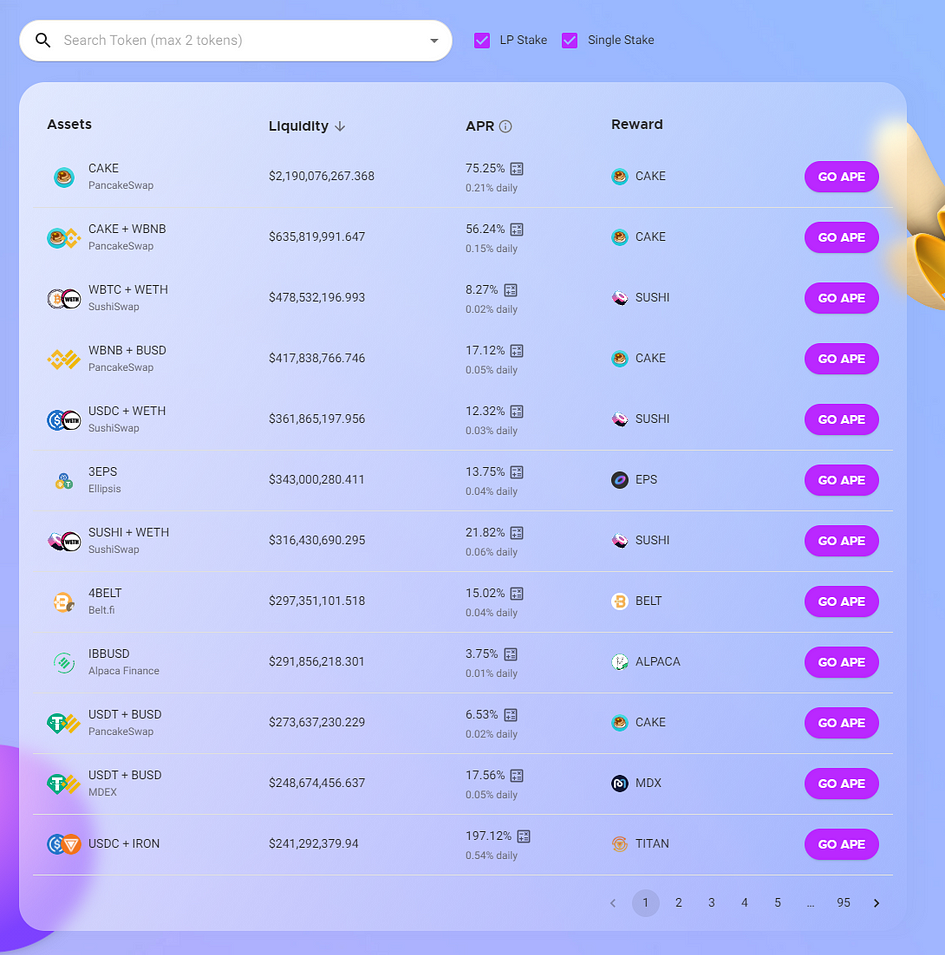Click GO APE for CAKE PancakeSwap row
Screen dimensions: 945x955
pos(841,177)
